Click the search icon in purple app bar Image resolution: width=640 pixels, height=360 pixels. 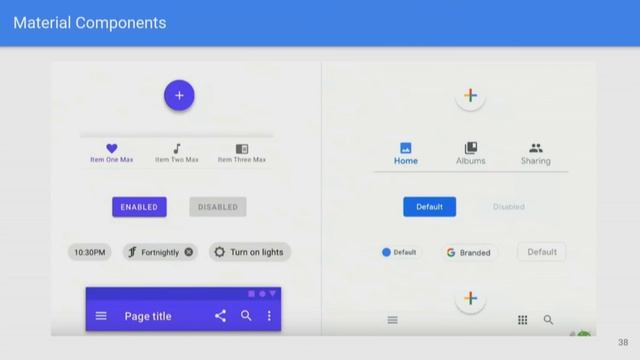(x=246, y=316)
